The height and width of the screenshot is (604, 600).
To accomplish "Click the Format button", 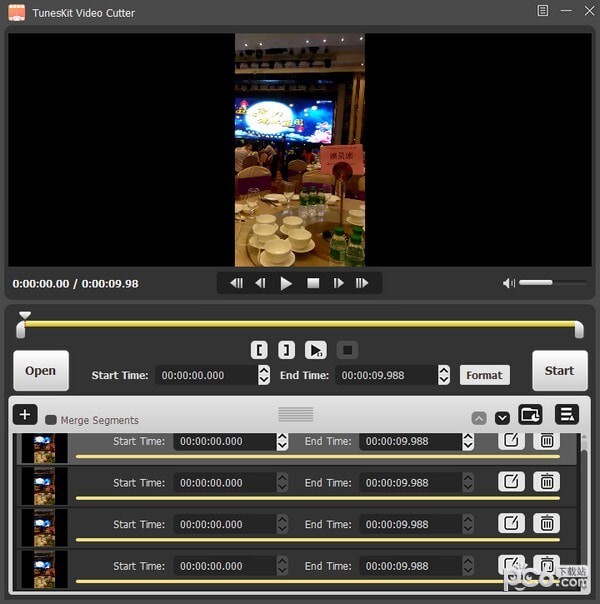I will pyautogui.click(x=484, y=375).
